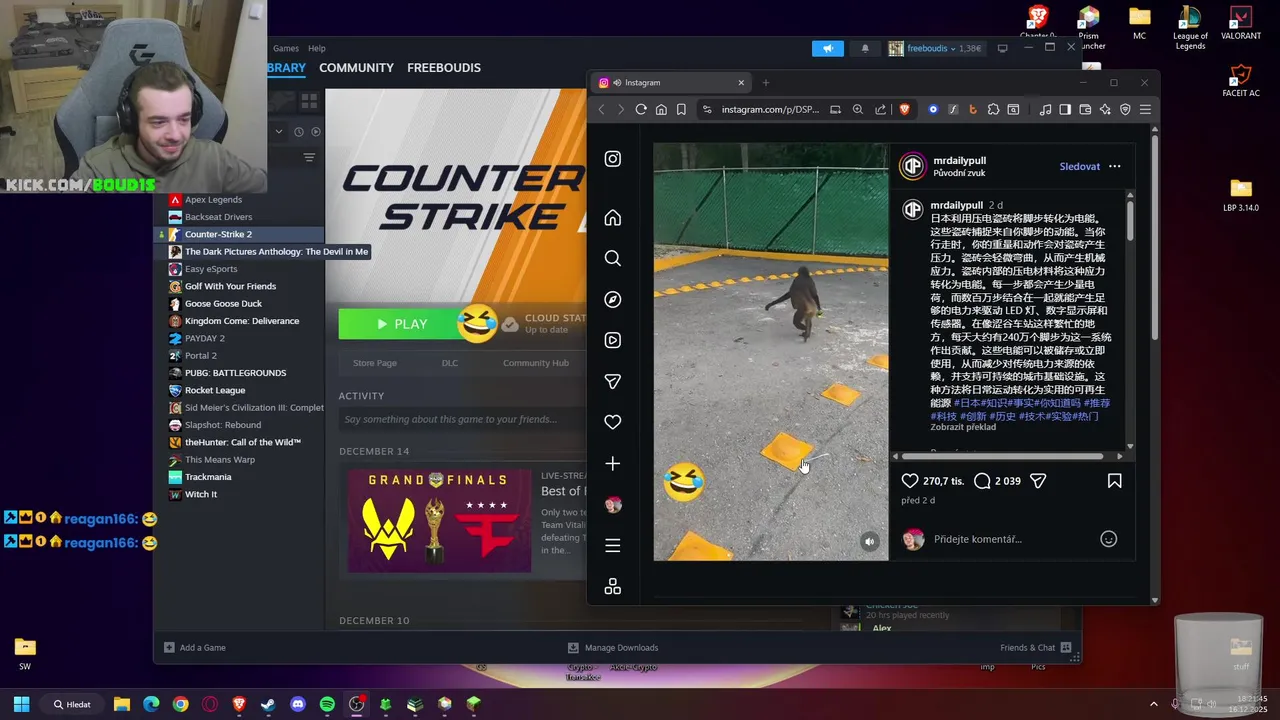Image resolution: width=1280 pixels, height=720 pixels.
Task: Click Instagram logo at sidebar top
Action: pos(613,158)
